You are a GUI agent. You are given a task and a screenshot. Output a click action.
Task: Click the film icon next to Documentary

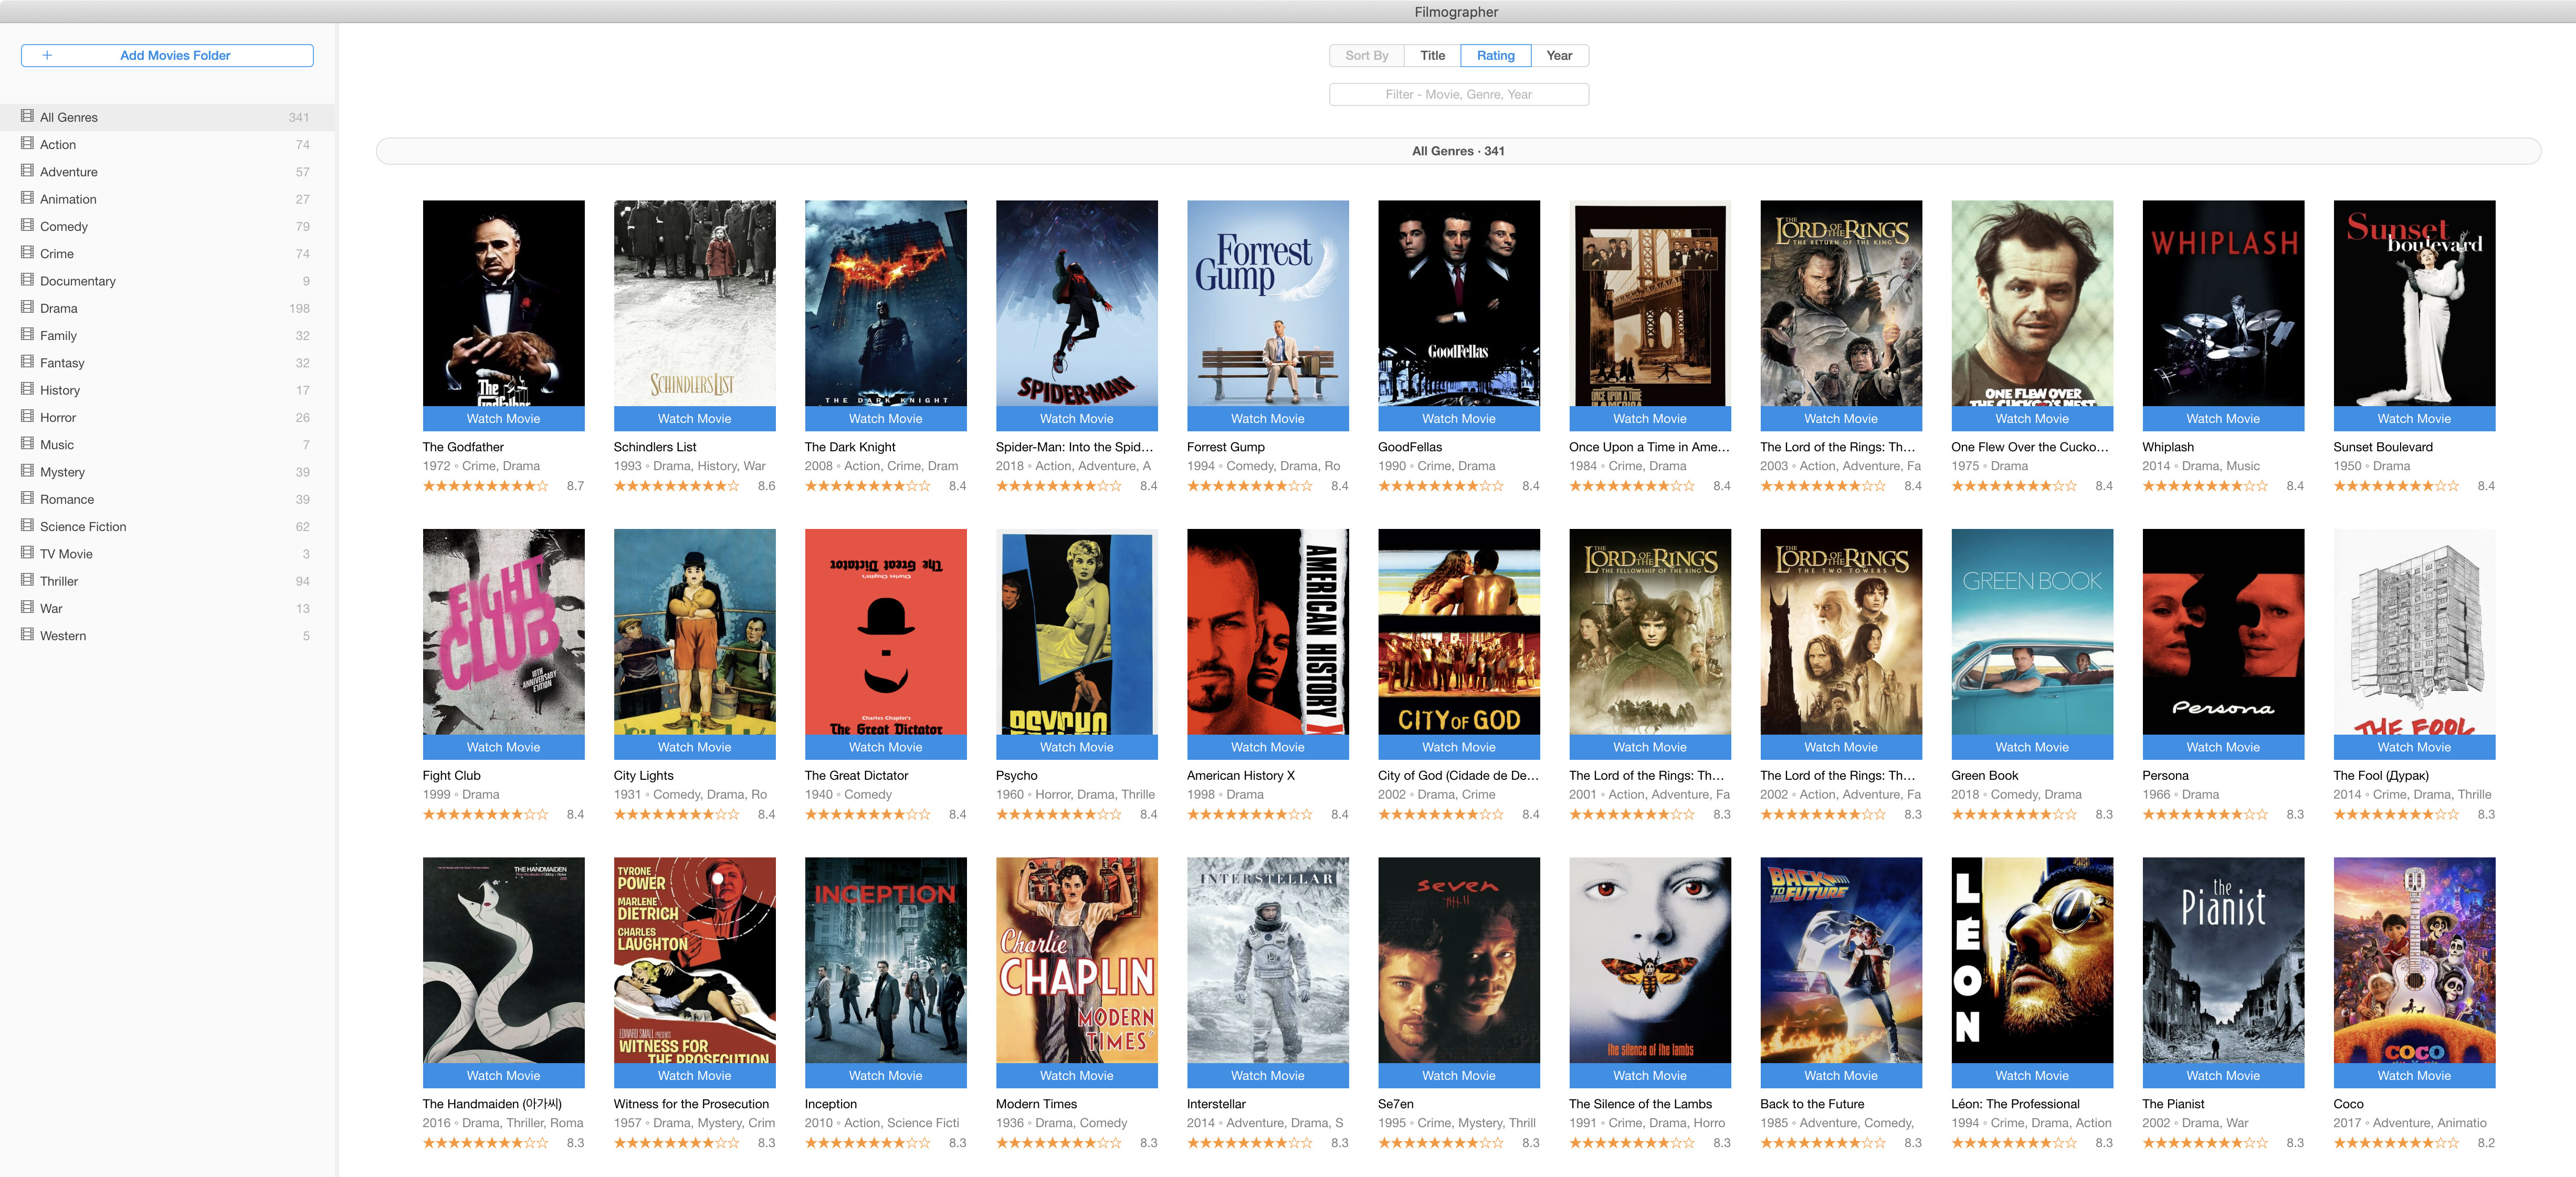(27, 280)
